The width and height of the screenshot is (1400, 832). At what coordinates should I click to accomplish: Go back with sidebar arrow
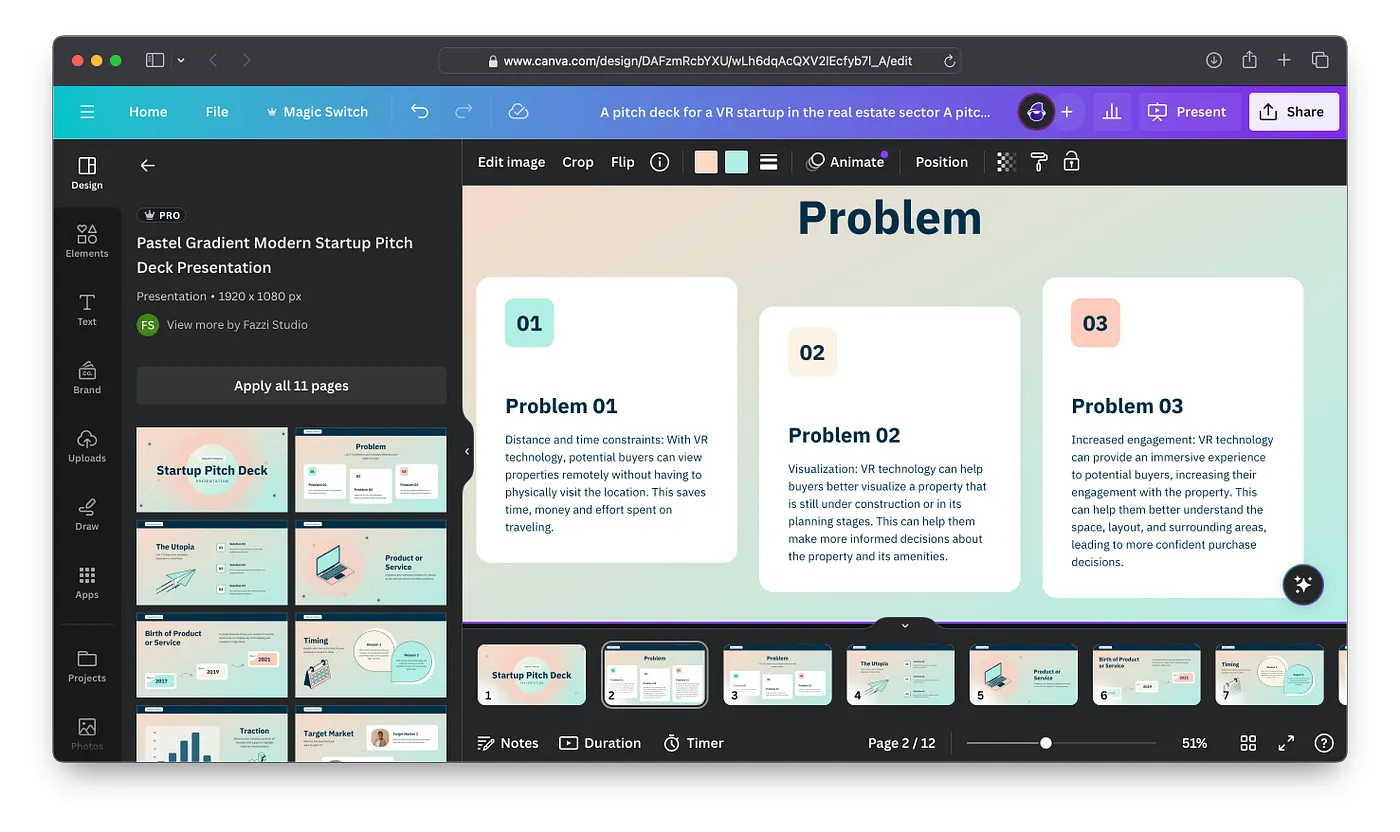[x=148, y=166]
